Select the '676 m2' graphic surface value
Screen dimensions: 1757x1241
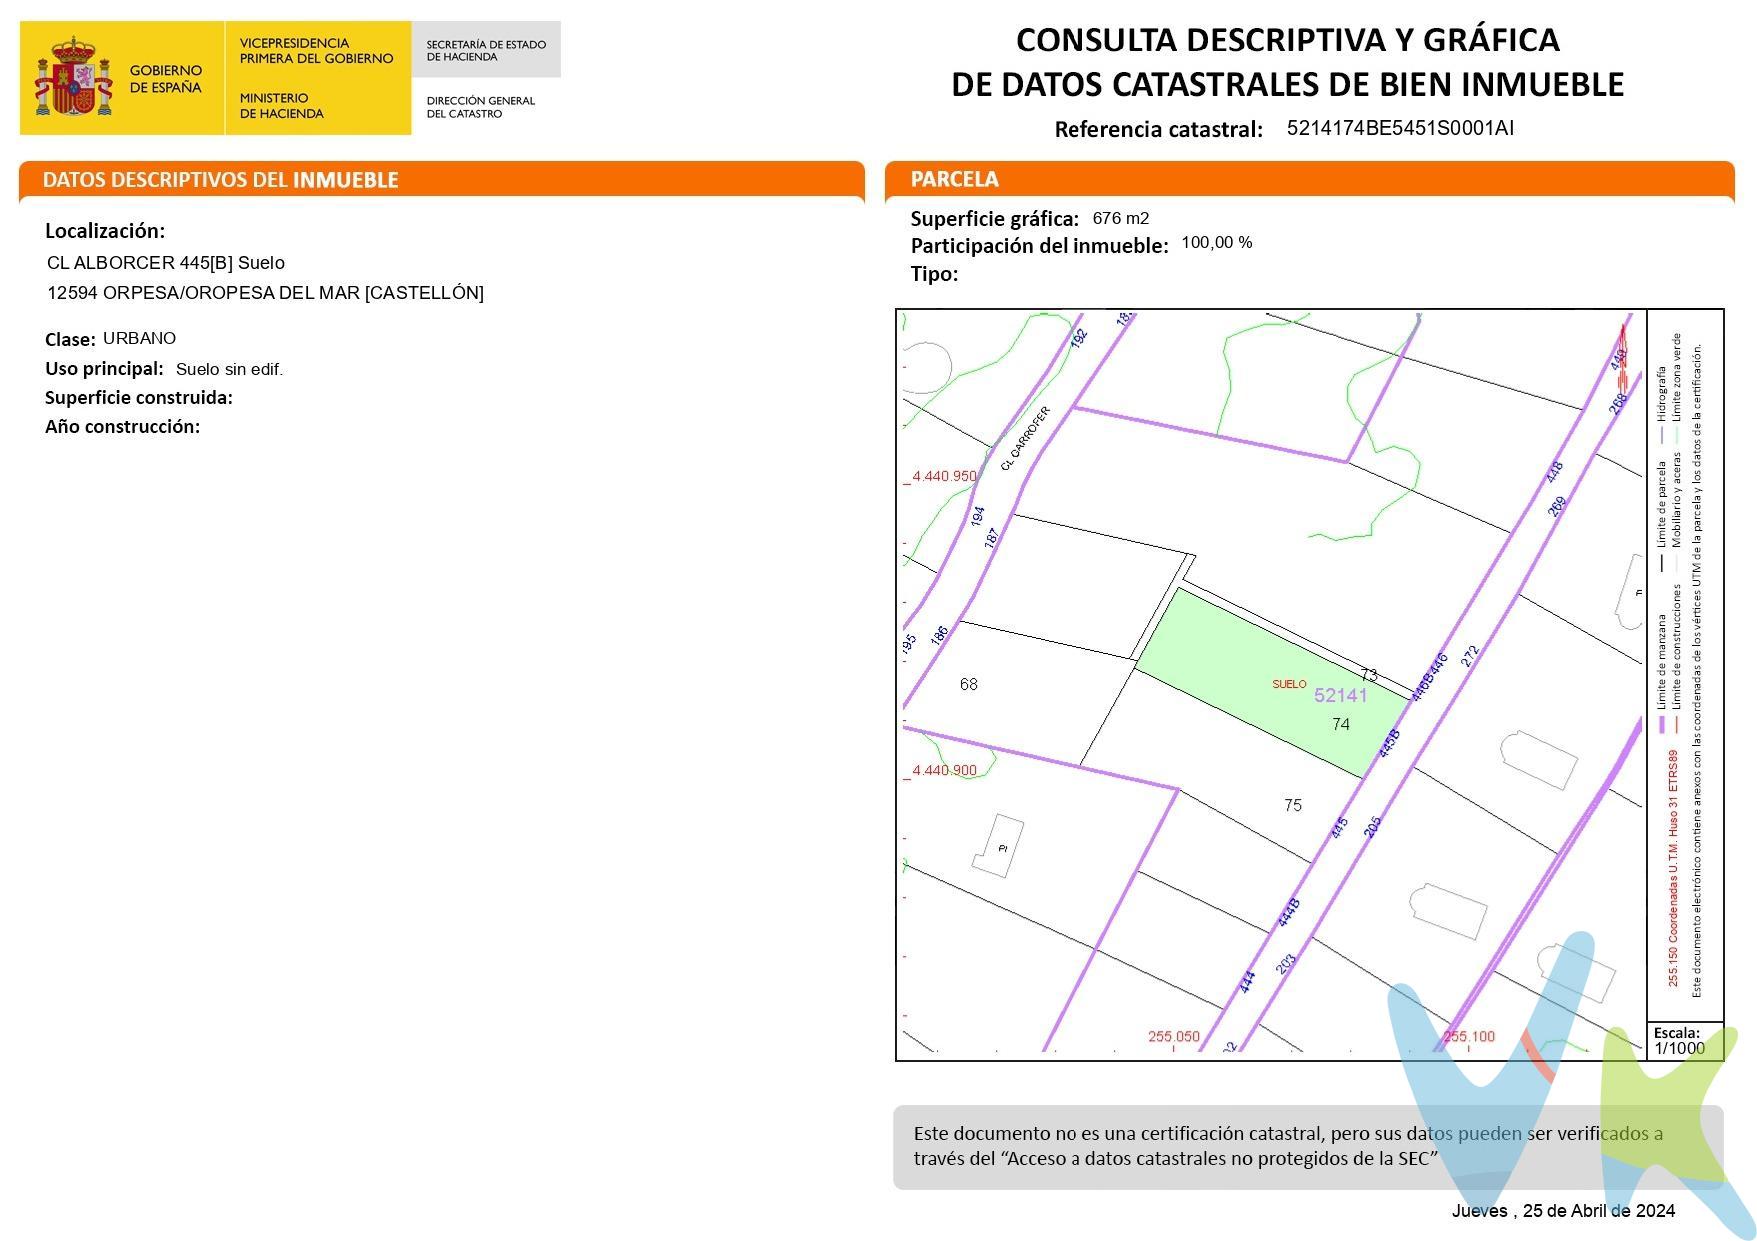(x=1121, y=218)
